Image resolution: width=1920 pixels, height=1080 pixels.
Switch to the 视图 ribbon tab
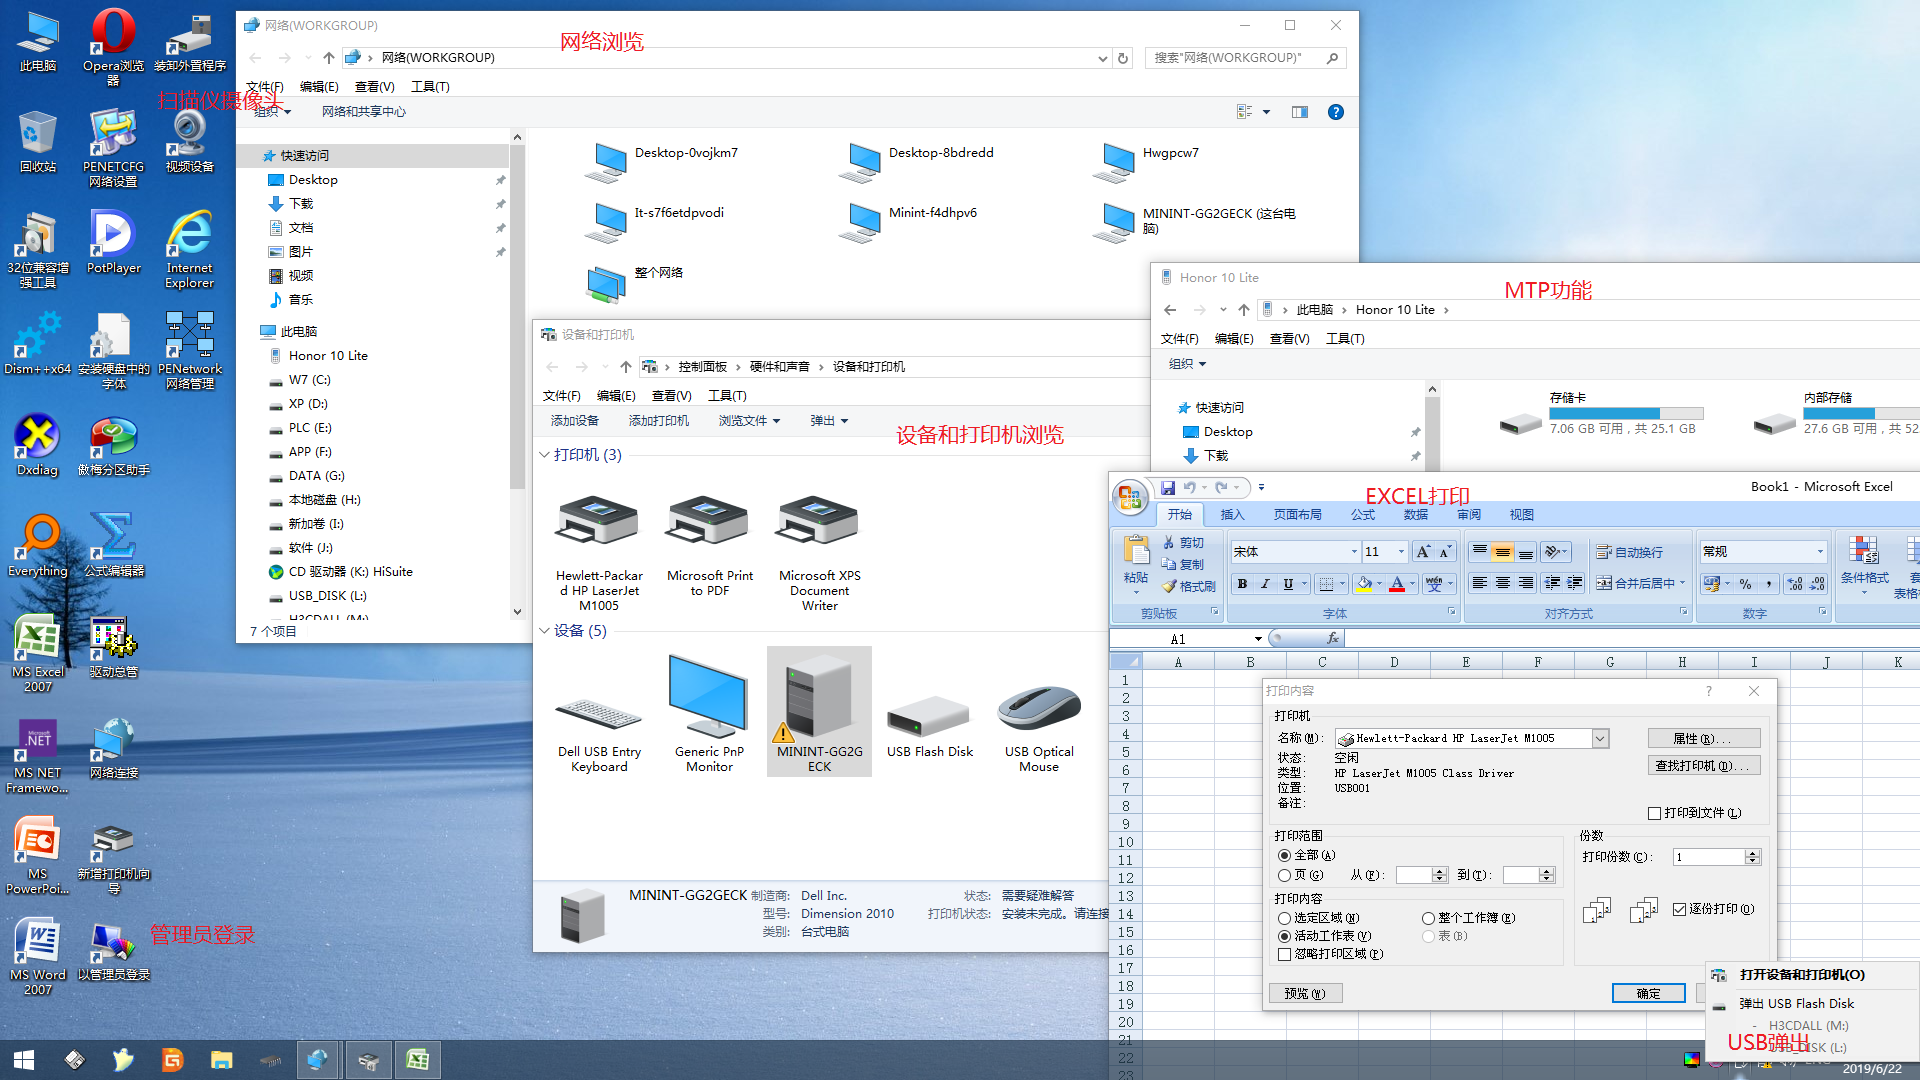(1521, 515)
